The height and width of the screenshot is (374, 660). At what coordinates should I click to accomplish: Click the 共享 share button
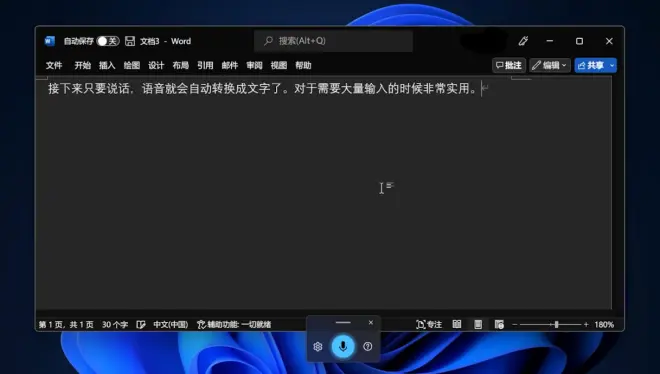[591, 65]
